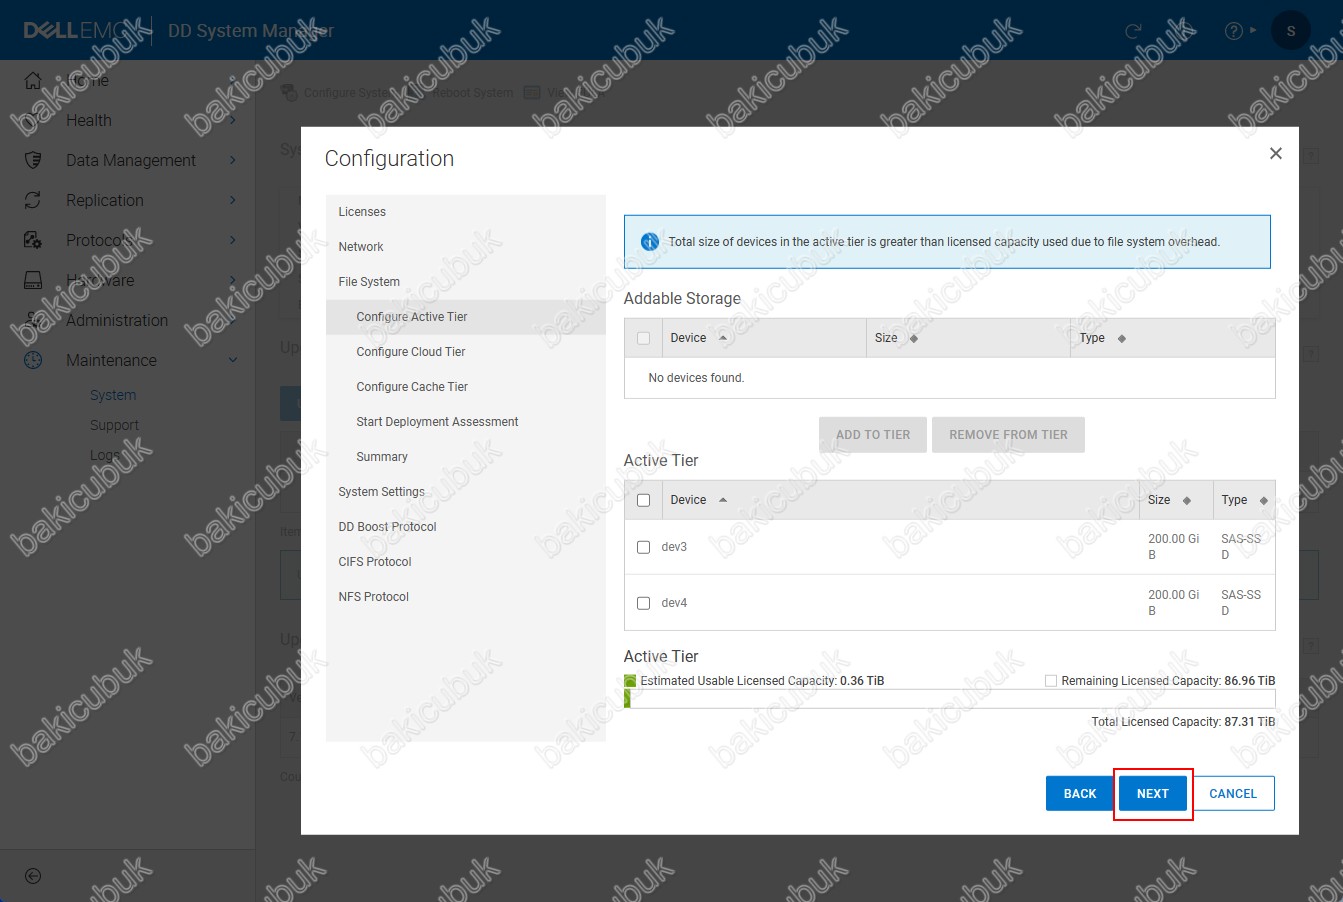Image resolution: width=1343 pixels, height=902 pixels.
Task: Sort Addable Storage by Device column arrow
Action: pos(723,338)
